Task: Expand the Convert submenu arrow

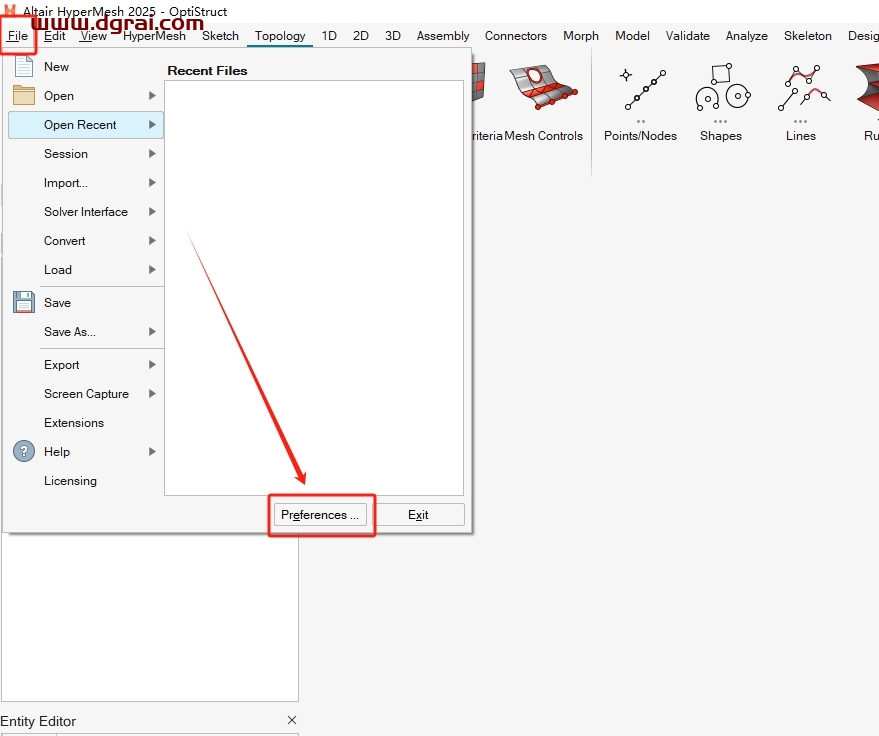Action: pyautogui.click(x=152, y=240)
